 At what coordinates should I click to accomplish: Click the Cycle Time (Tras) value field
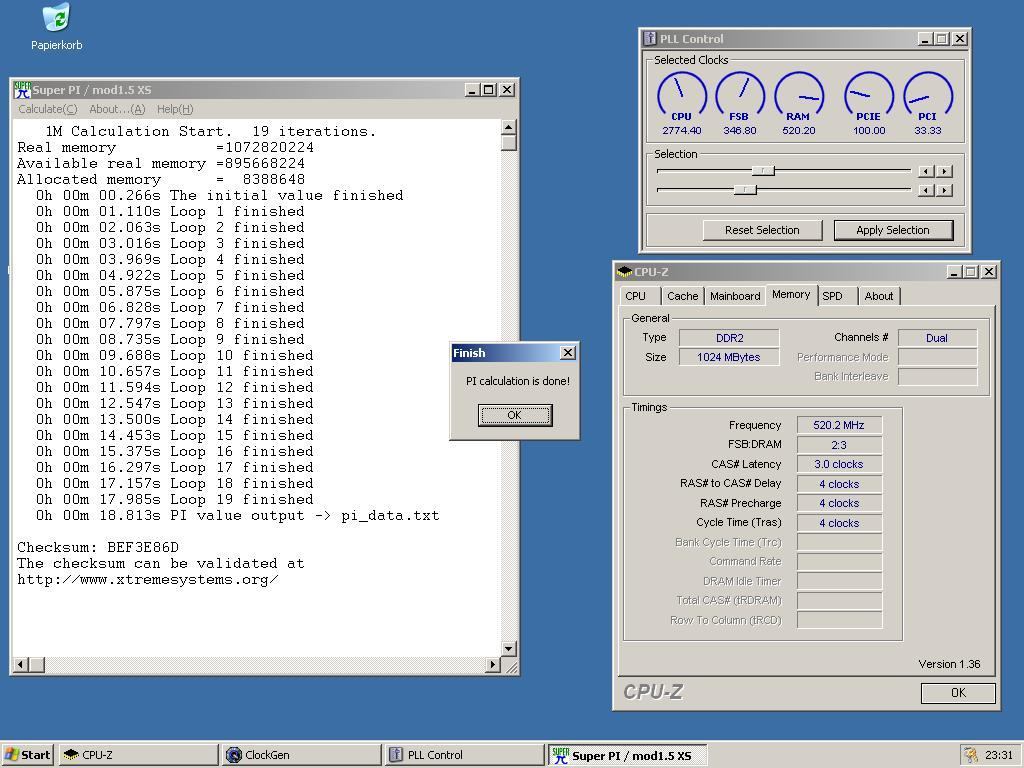(839, 523)
